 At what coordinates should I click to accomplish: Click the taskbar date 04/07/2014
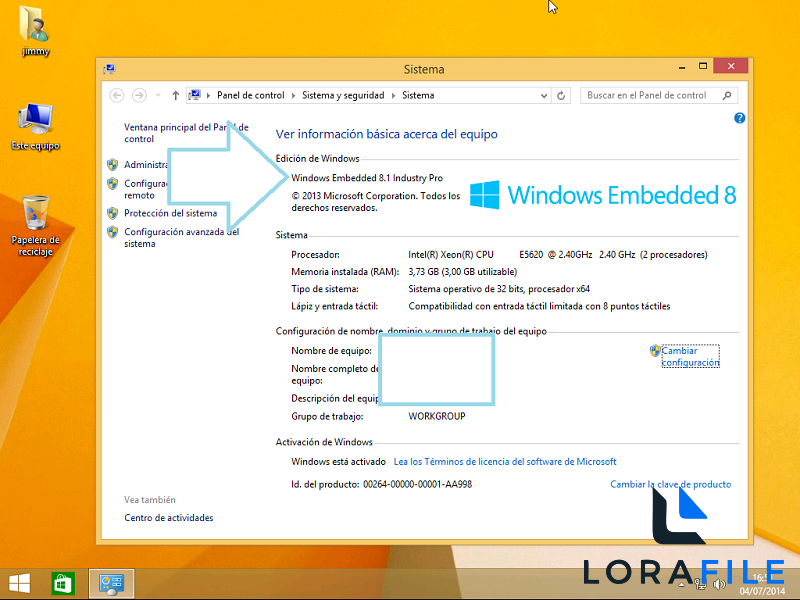point(763,591)
